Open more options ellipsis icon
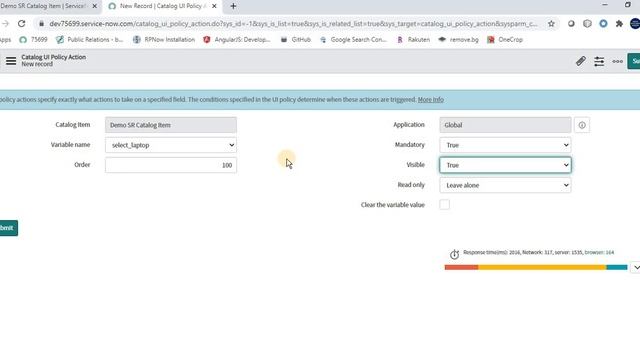 [x=617, y=61]
